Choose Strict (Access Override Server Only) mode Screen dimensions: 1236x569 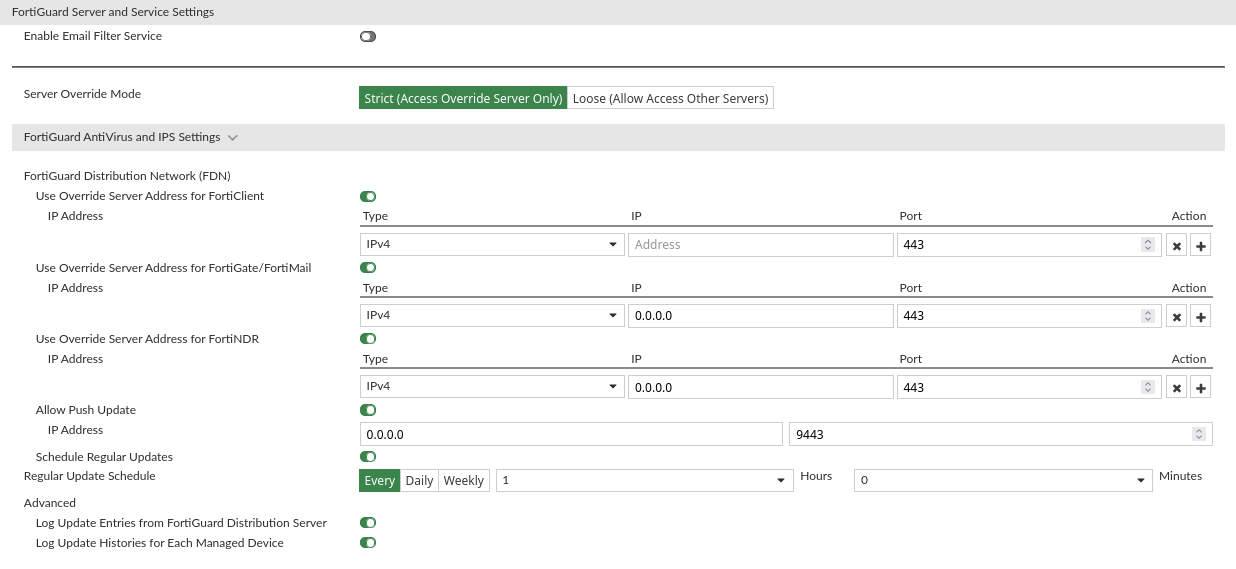click(x=463, y=99)
